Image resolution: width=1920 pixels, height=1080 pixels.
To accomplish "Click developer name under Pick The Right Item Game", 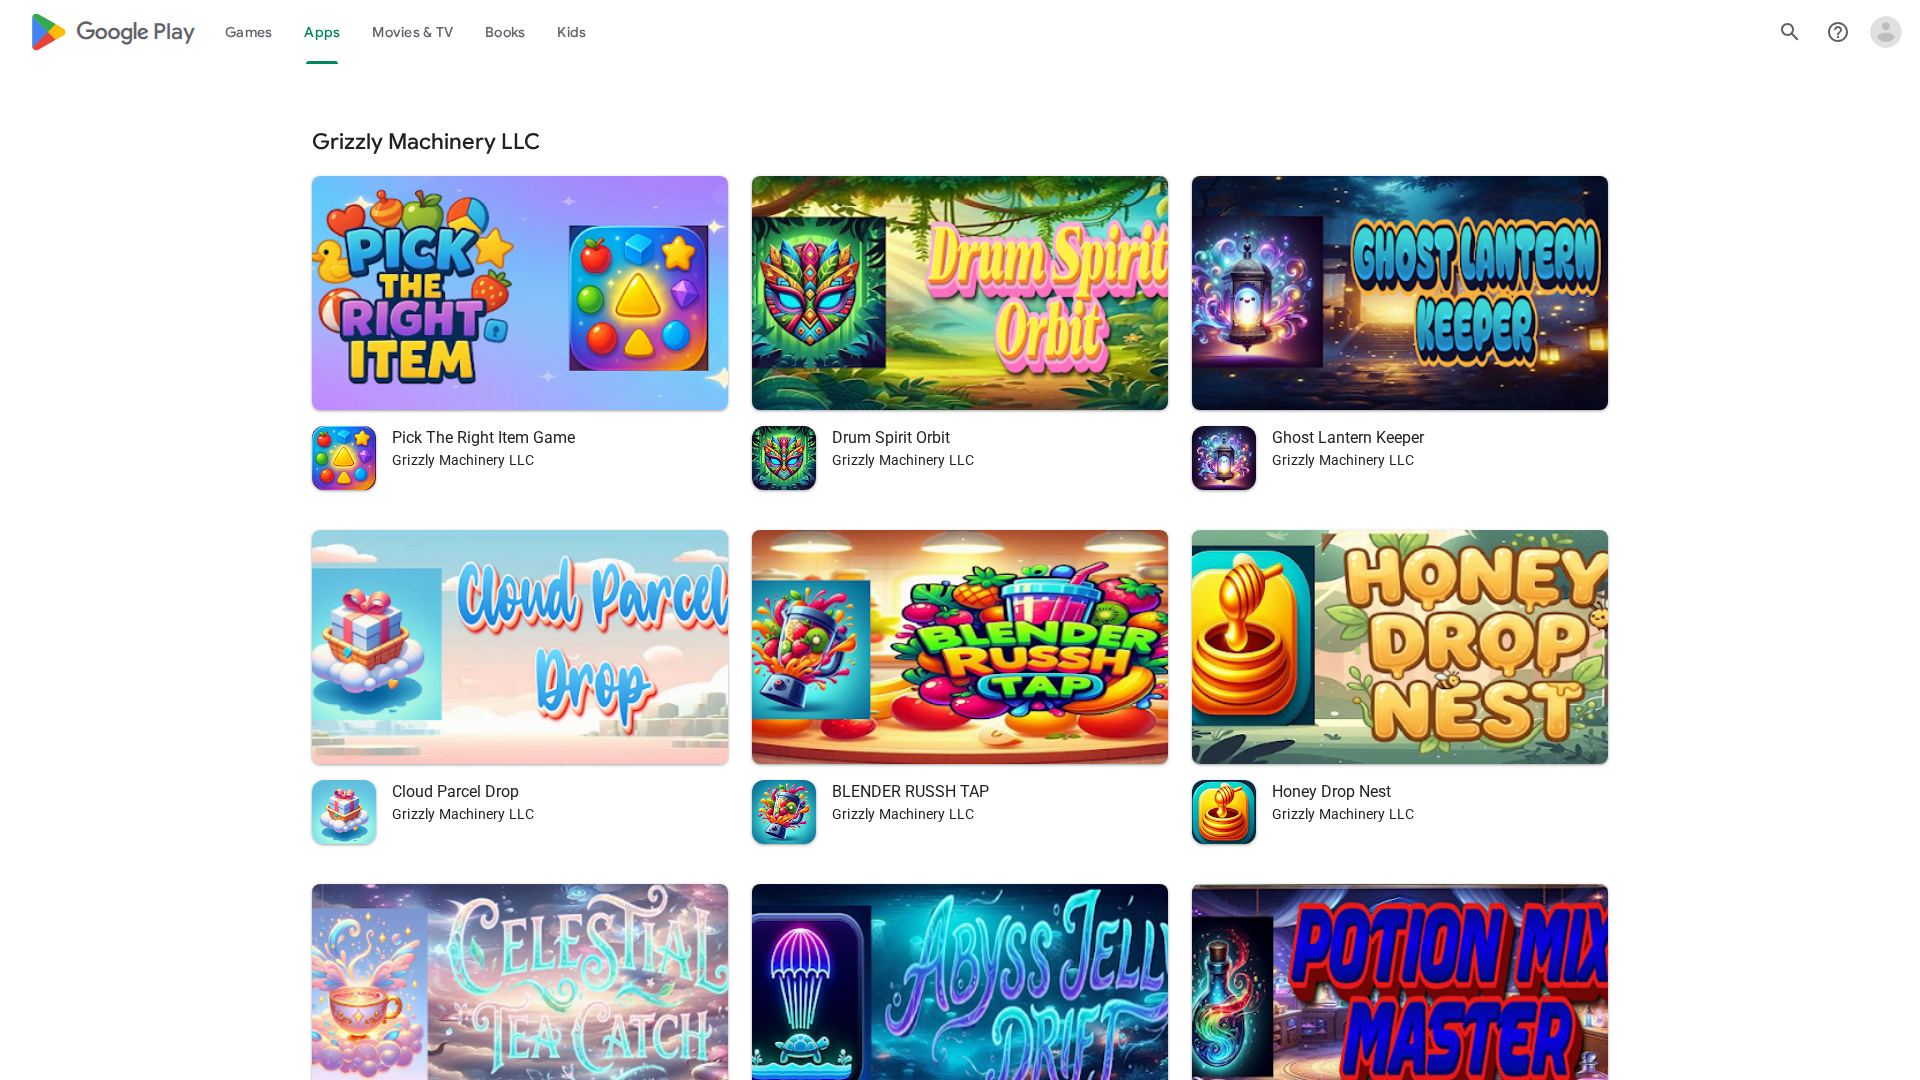I will [x=463, y=460].
